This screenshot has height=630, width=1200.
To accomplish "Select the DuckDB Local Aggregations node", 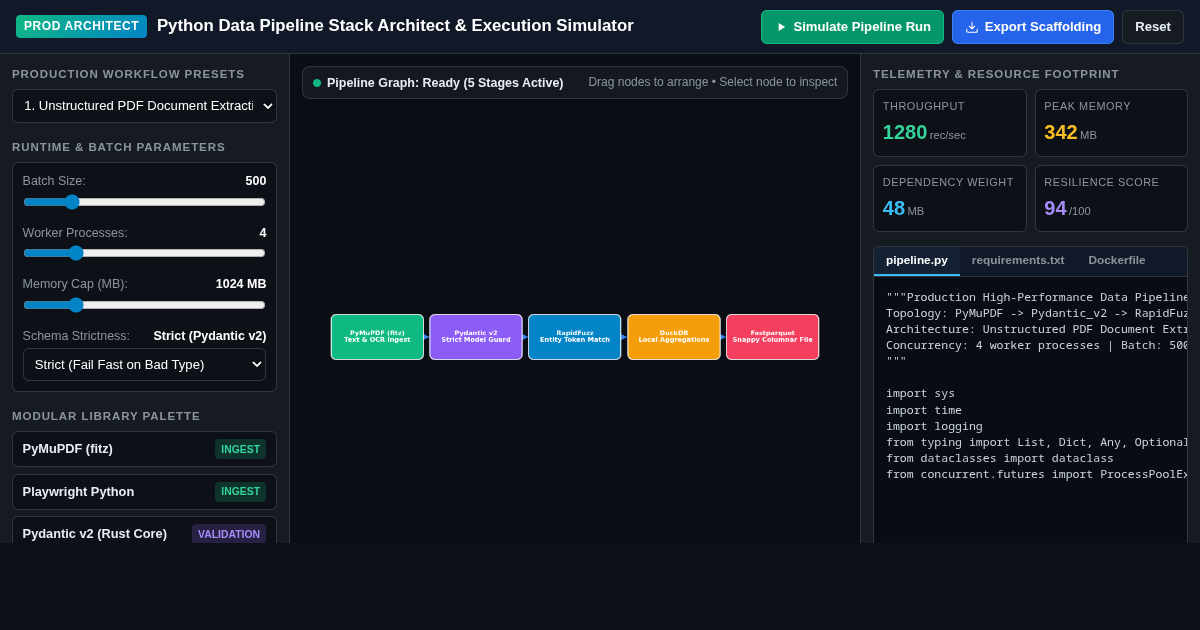I will click(674, 337).
